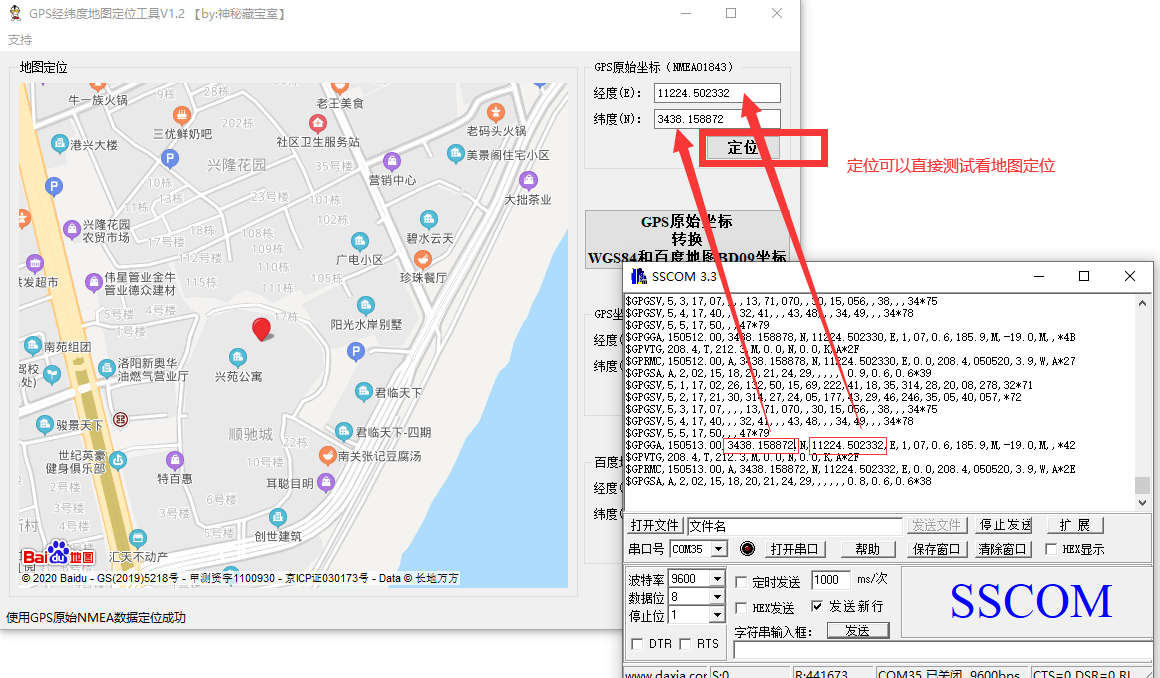Enable the HEX显示 checkbox
Viewport: 1160px width, 678px height.
point(1051,548)
